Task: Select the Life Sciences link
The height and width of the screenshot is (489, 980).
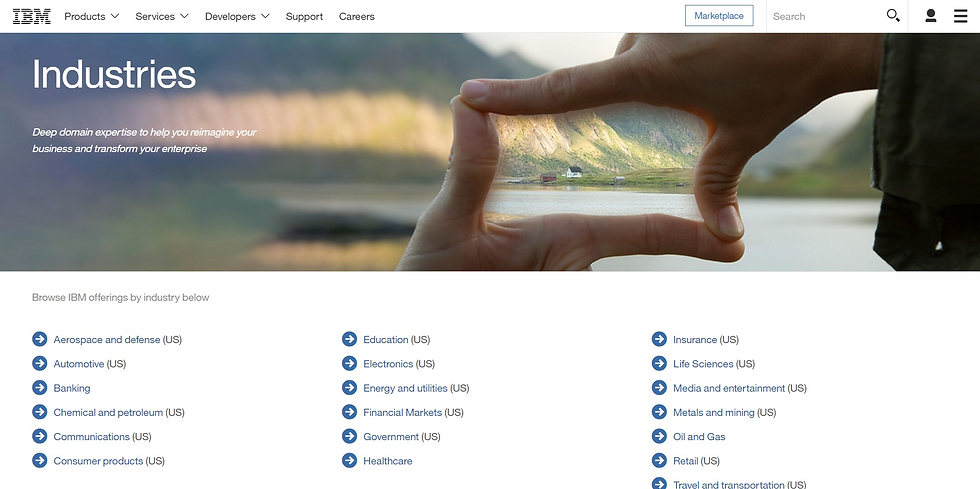Action: (x=703, y=364)
